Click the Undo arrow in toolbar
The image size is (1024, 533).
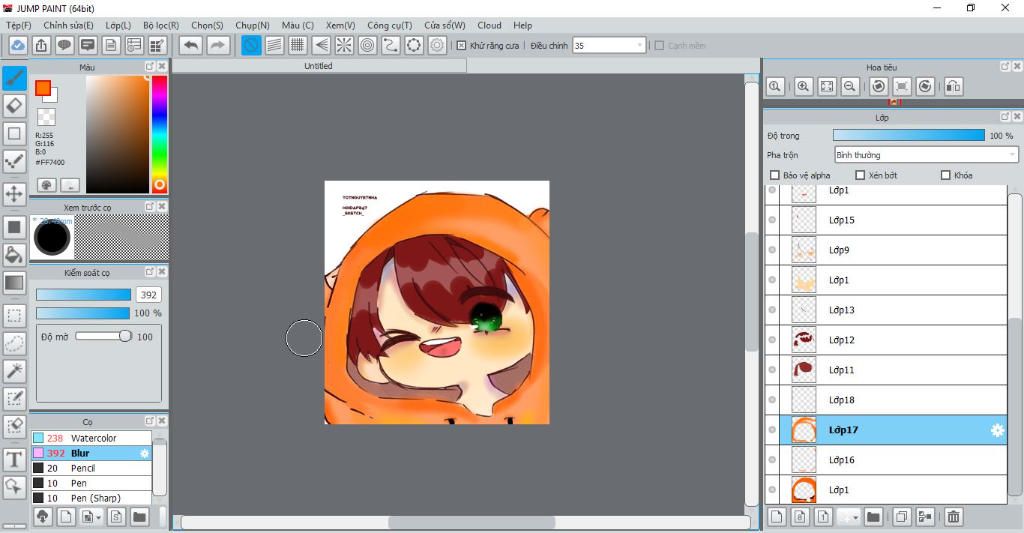tap(191, 45)
